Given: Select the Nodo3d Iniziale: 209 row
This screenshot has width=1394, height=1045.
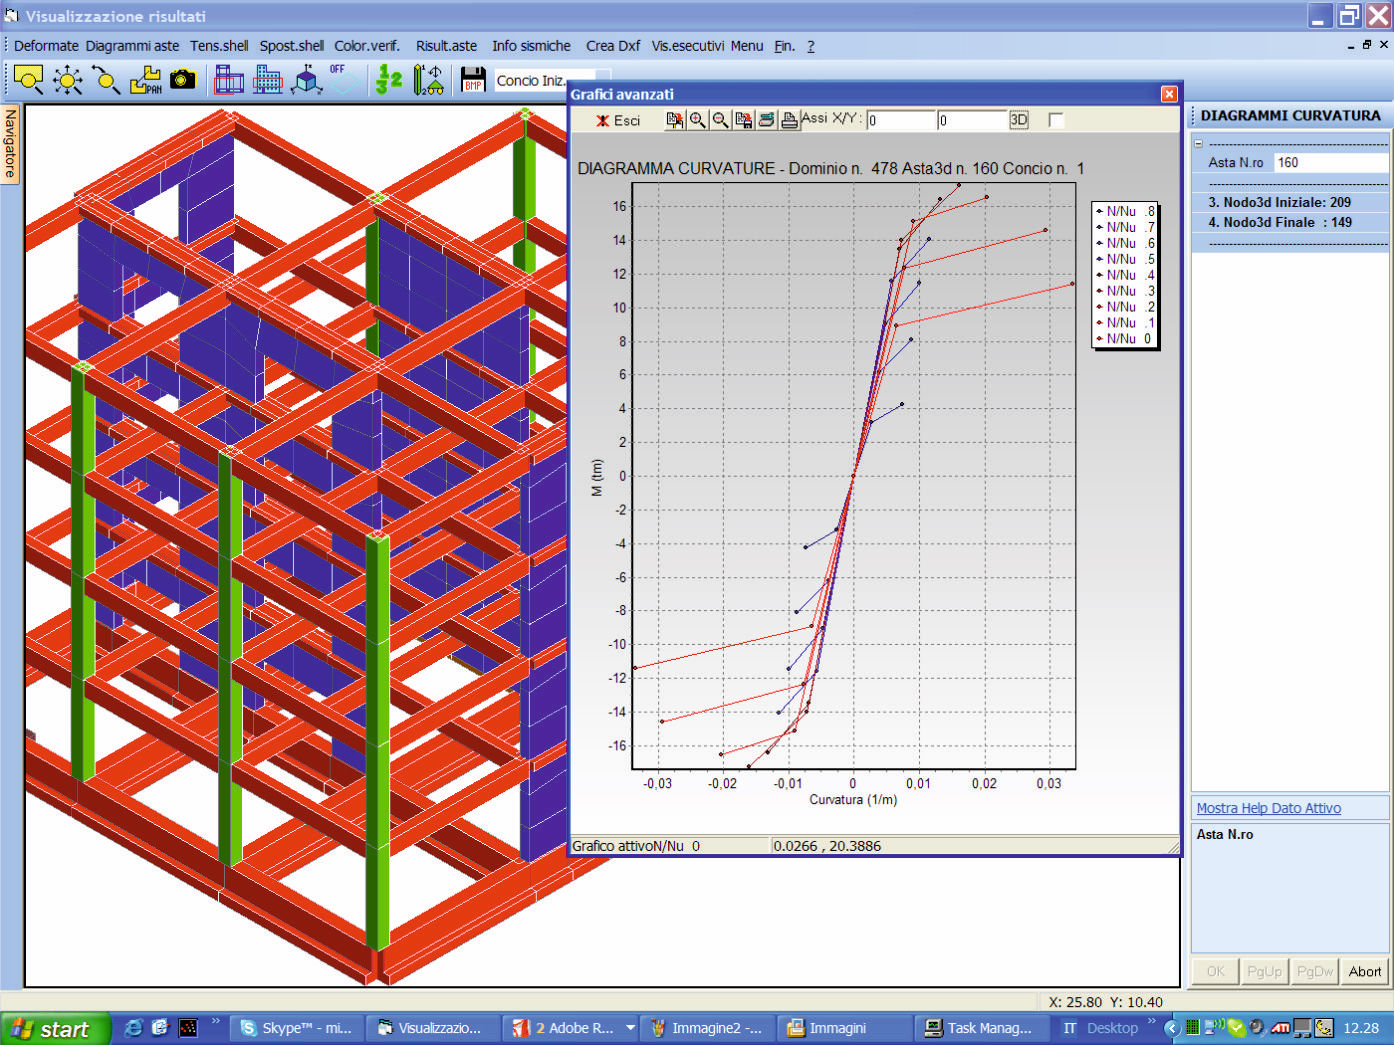Looking at the screenshot, I should (x=1290, y=202).
